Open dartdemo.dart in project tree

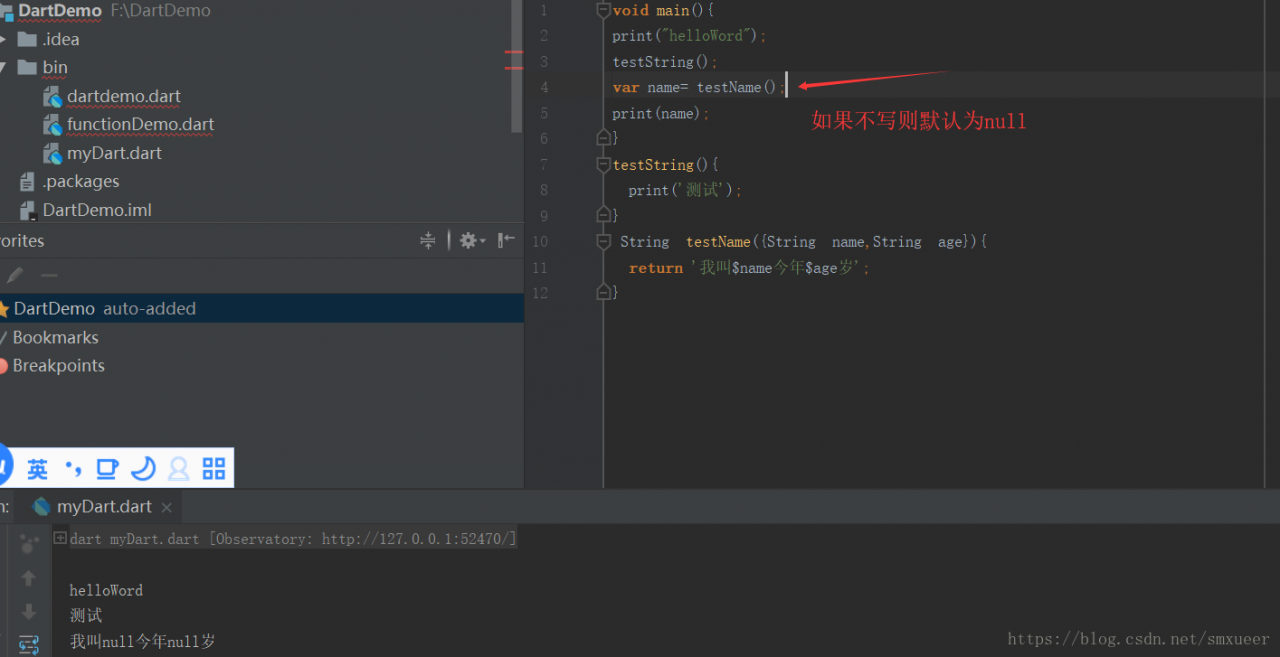tap(124, 97)
